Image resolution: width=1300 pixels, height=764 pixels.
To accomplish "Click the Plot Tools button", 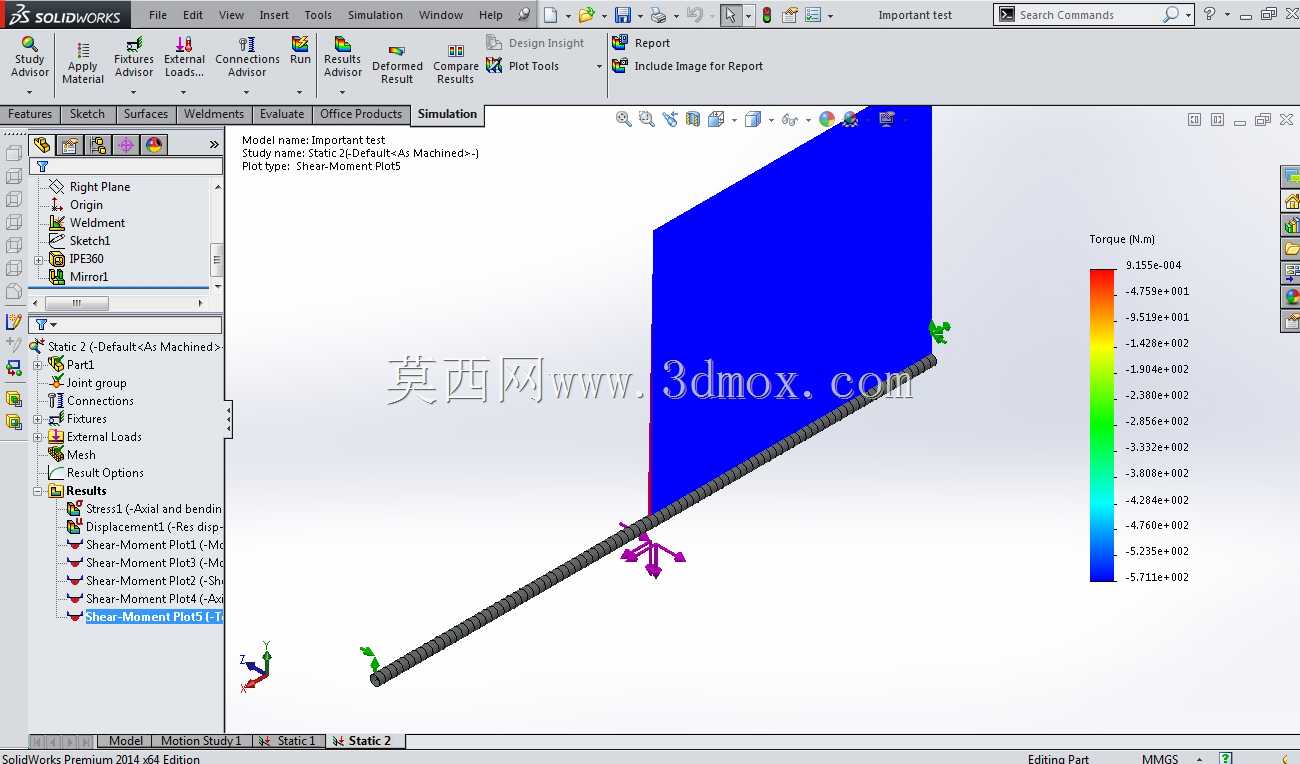I will pos(523,66).
